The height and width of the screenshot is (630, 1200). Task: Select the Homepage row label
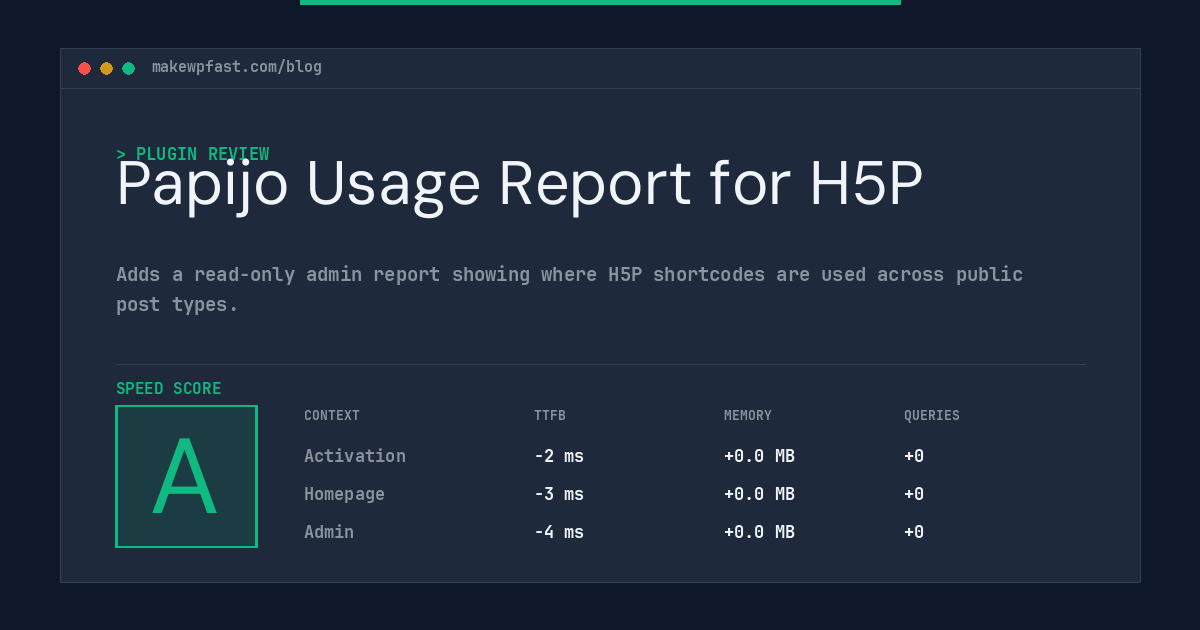344,494
